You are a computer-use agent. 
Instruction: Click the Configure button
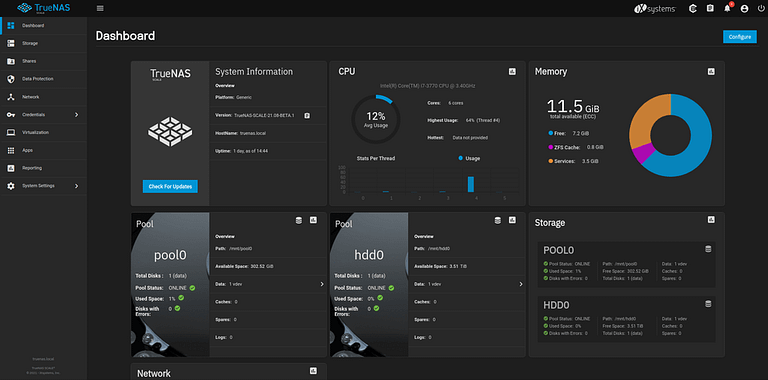pos(740,37)
